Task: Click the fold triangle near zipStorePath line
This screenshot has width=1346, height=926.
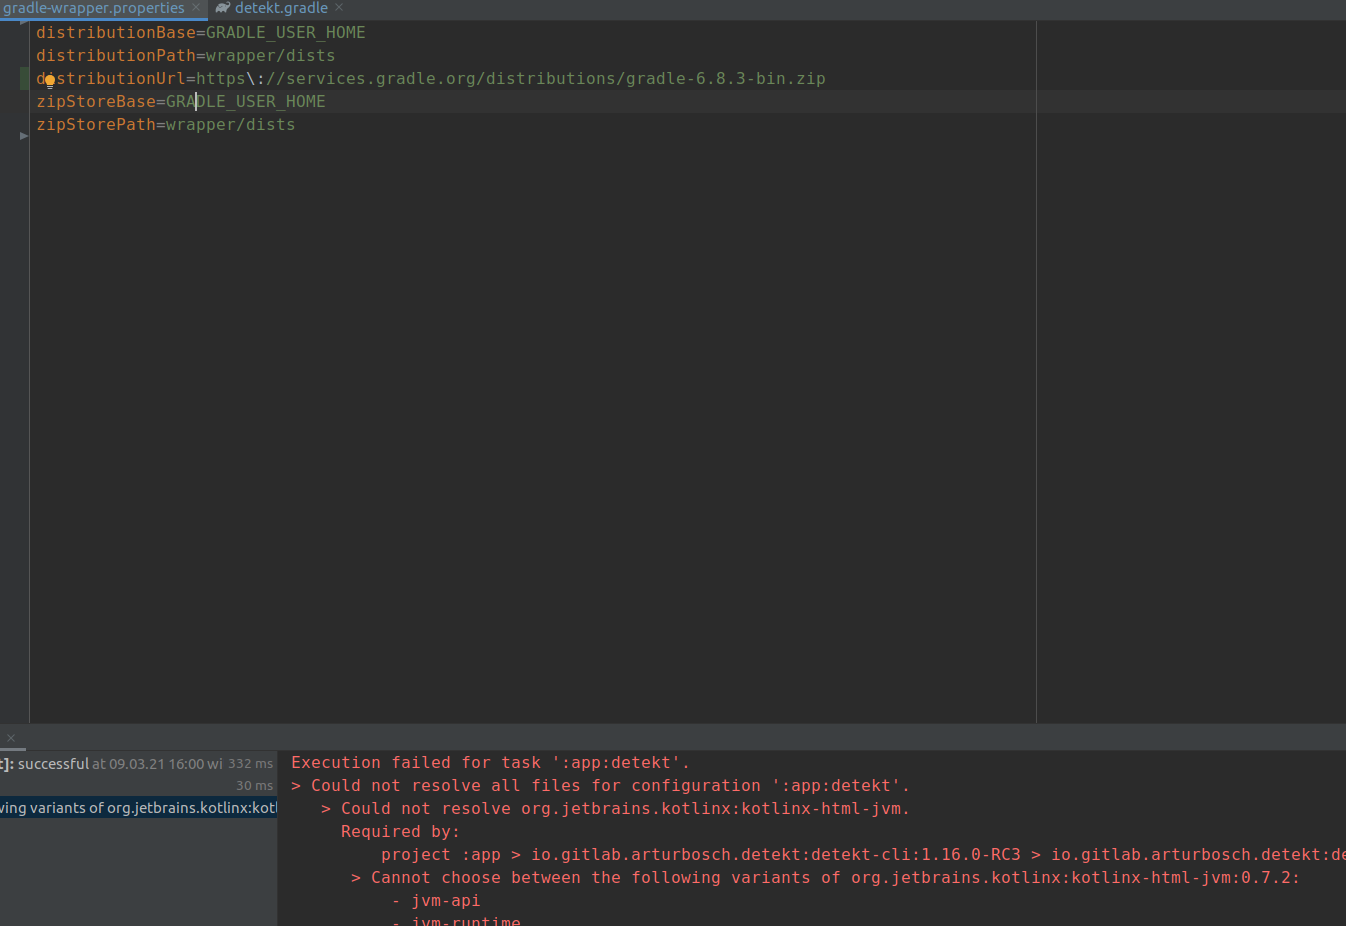Action: pyautogui.click(x=23, y=136)
